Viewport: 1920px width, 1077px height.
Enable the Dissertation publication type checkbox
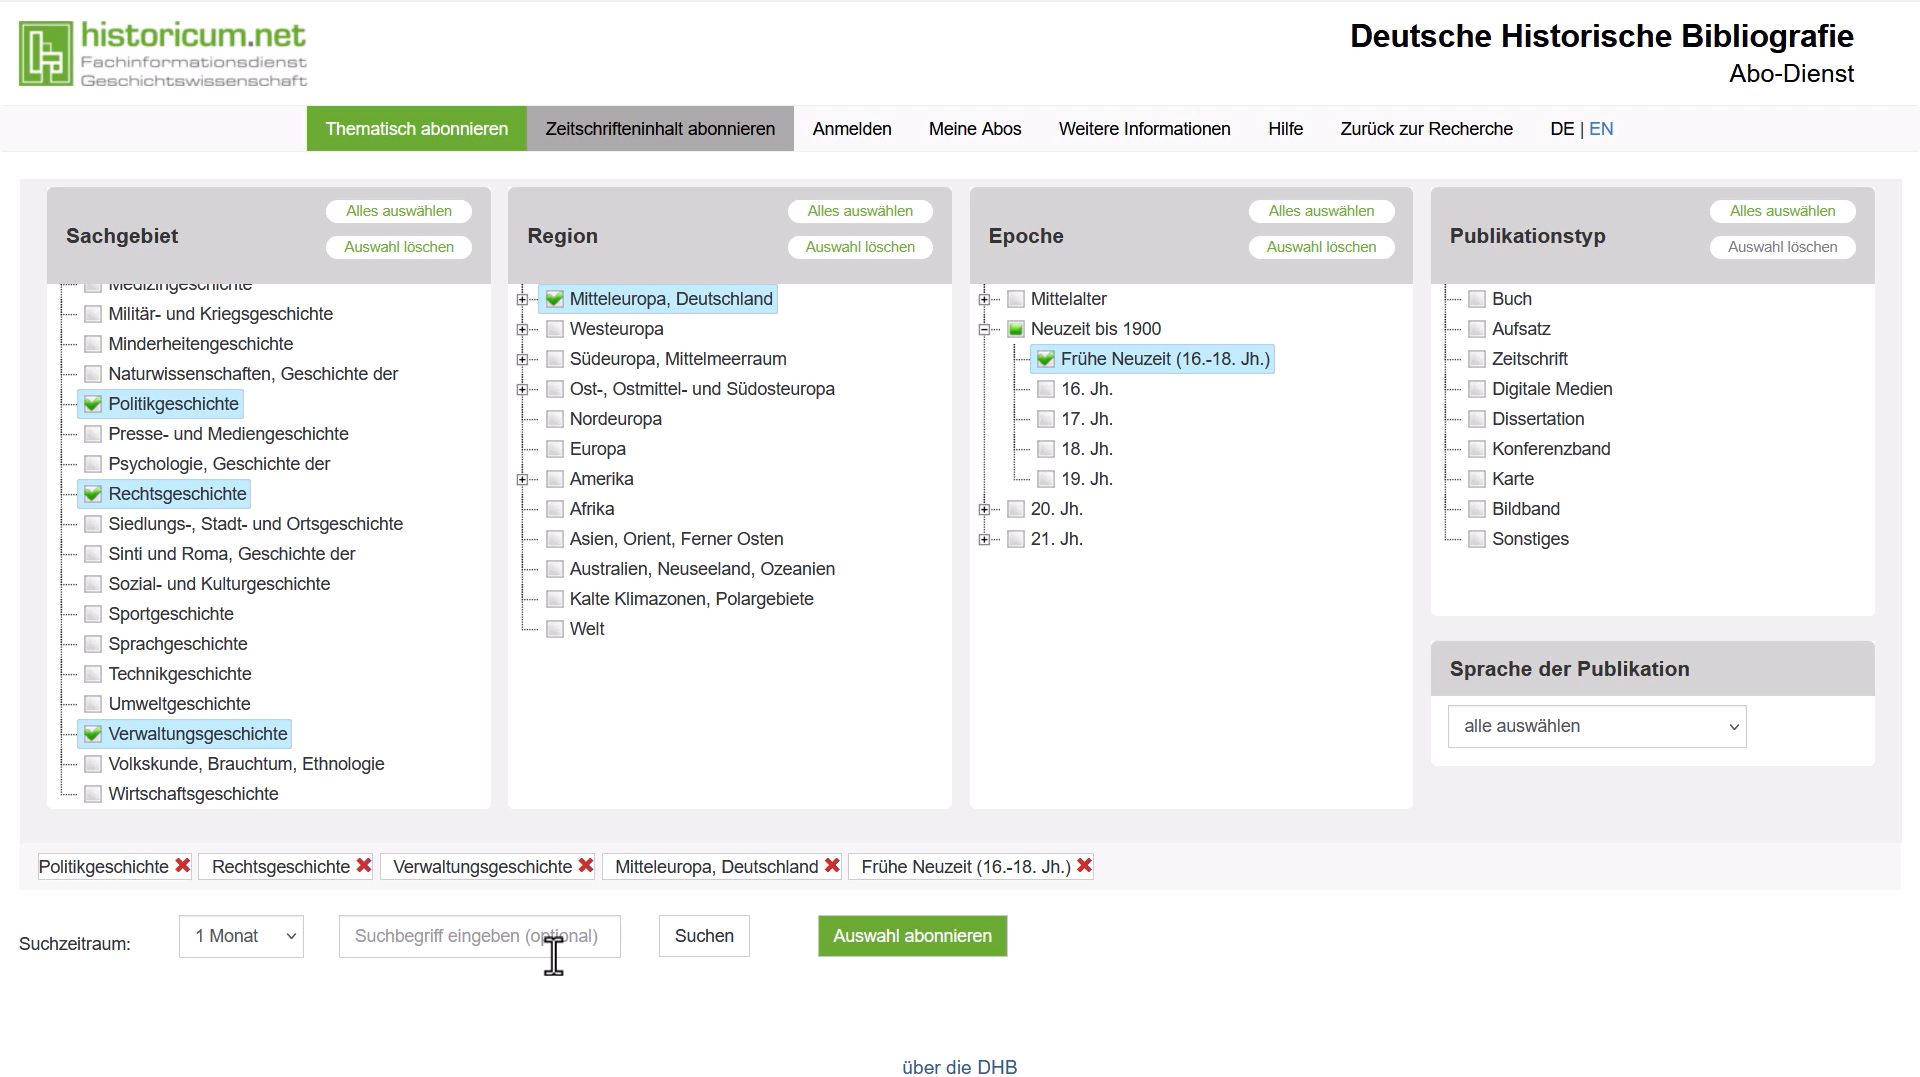[x=1477, y=419]
